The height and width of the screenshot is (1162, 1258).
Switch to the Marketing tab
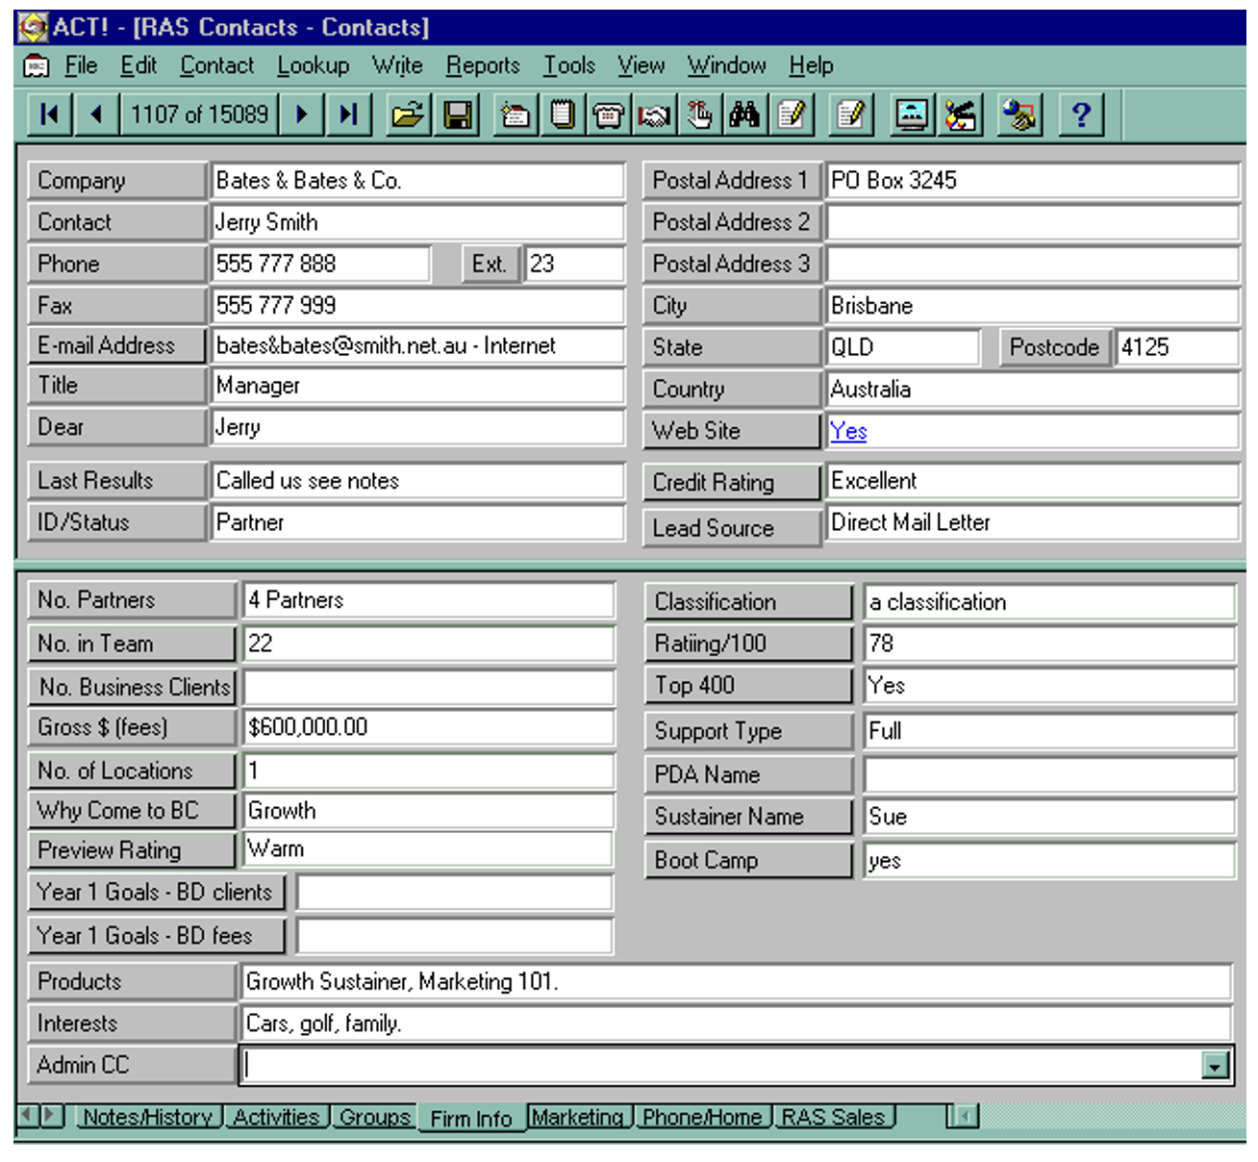580,1117
